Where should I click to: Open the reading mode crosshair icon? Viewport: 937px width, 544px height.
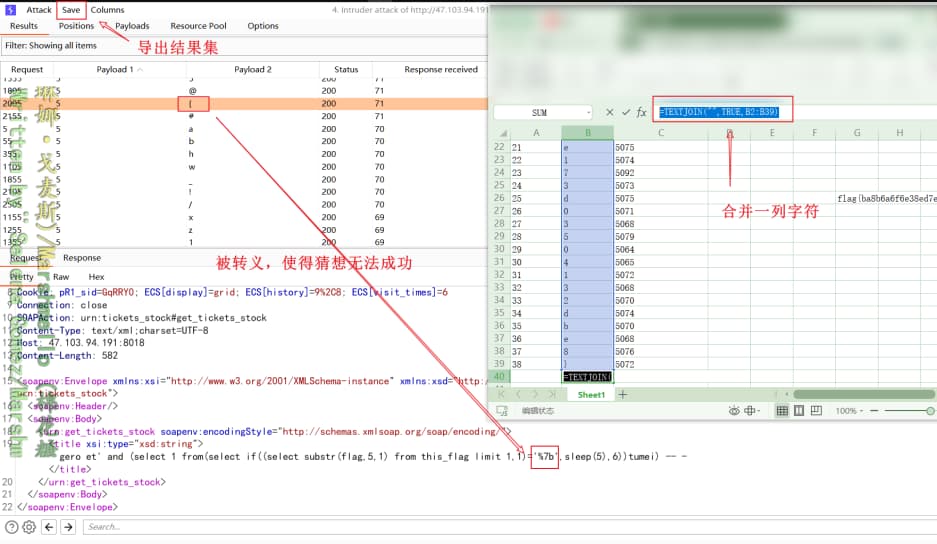tap(750, 411)
